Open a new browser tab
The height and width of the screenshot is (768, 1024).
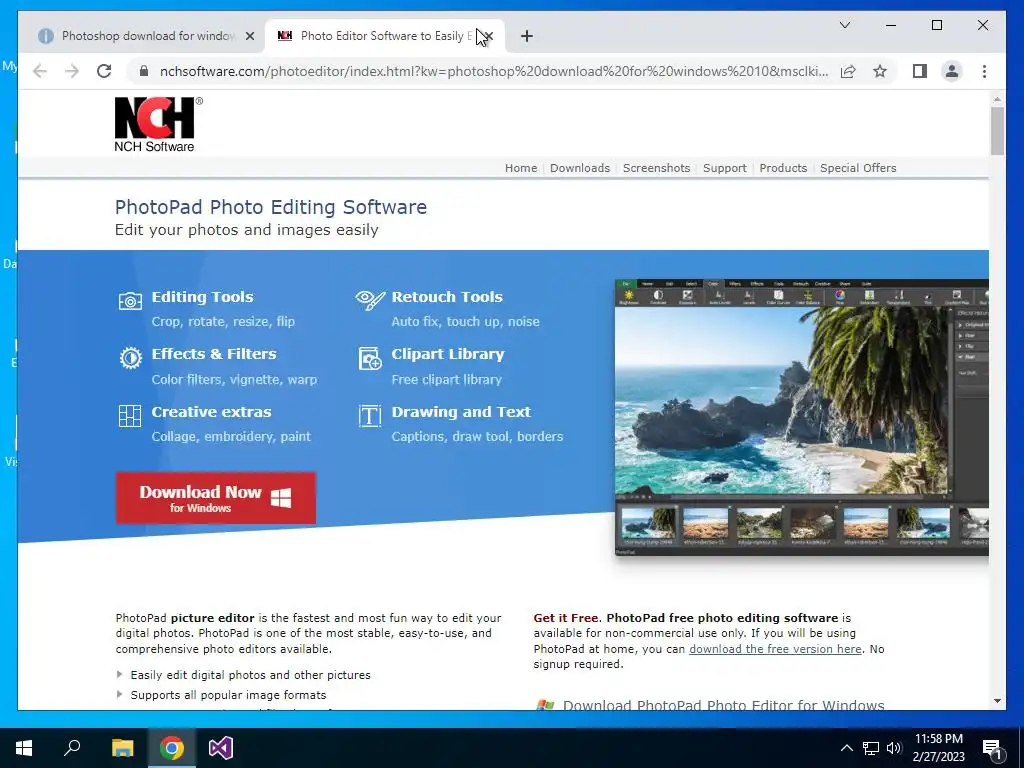(527, 36)
